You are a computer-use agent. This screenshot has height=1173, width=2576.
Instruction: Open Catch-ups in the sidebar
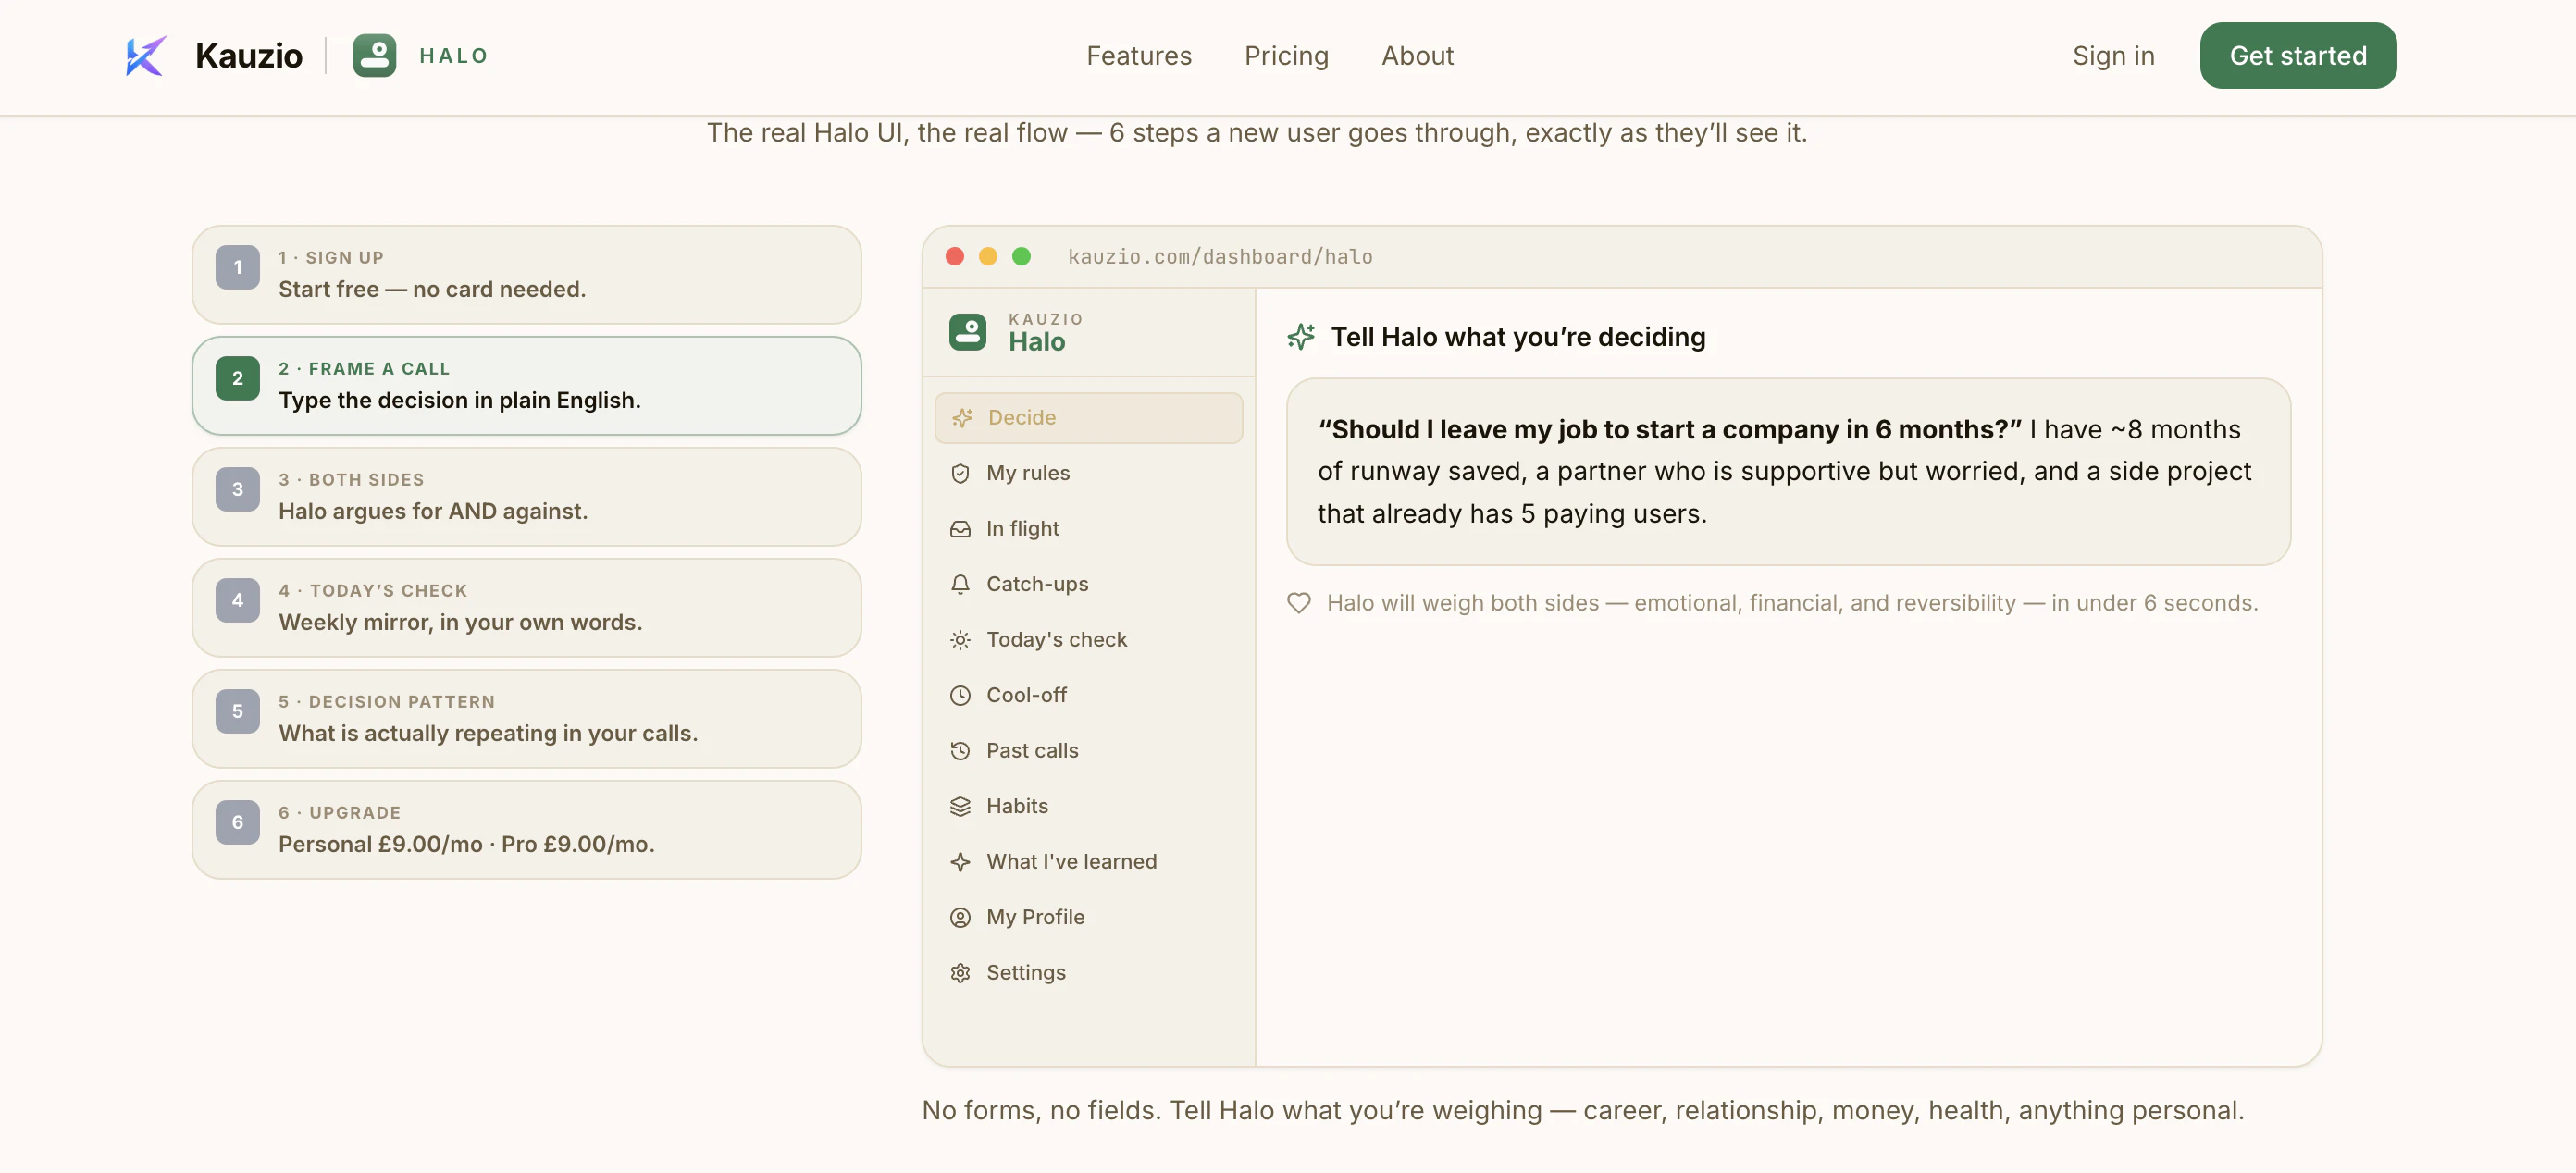pos(1088,585)
